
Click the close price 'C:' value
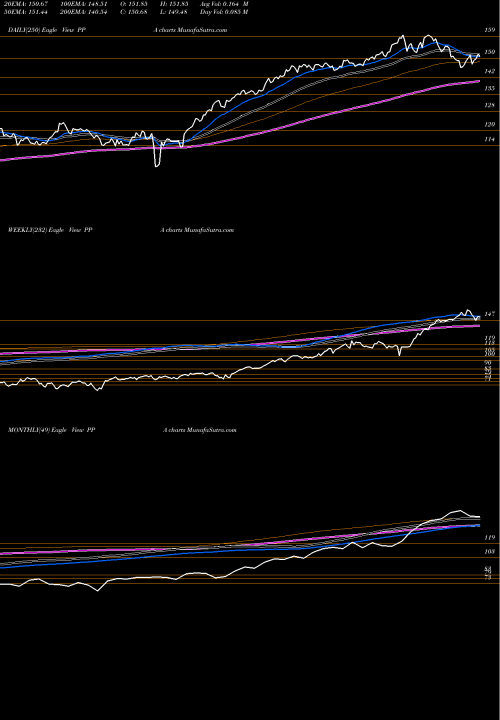(138, 12)
